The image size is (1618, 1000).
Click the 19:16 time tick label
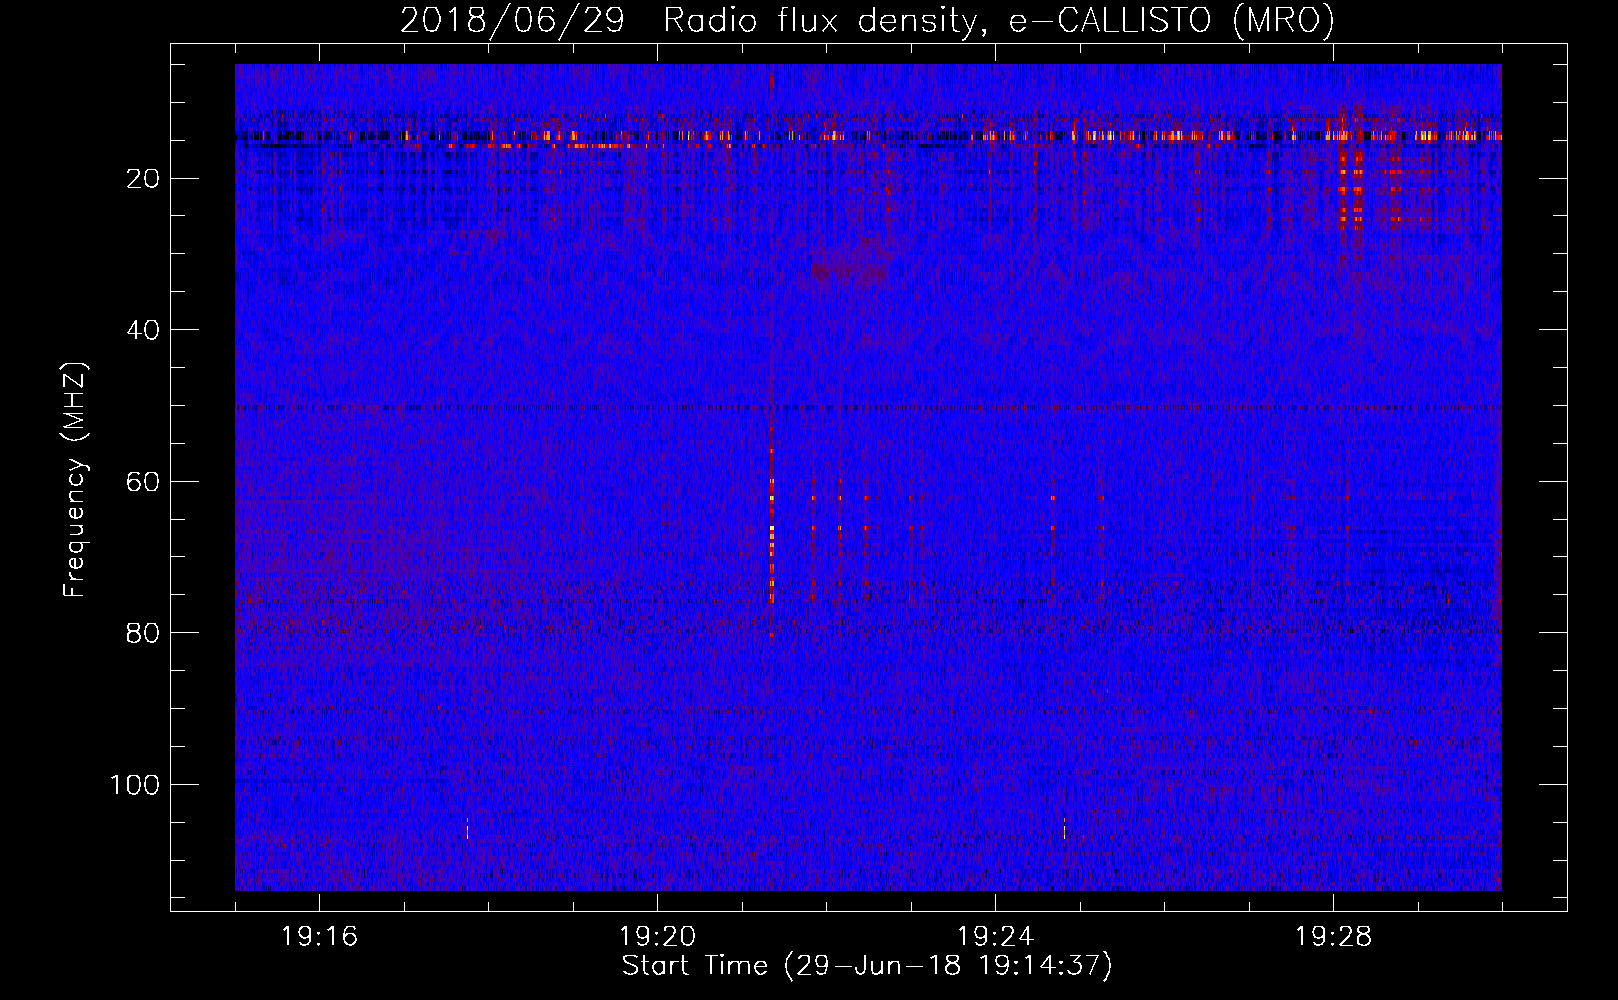point(320,937)
